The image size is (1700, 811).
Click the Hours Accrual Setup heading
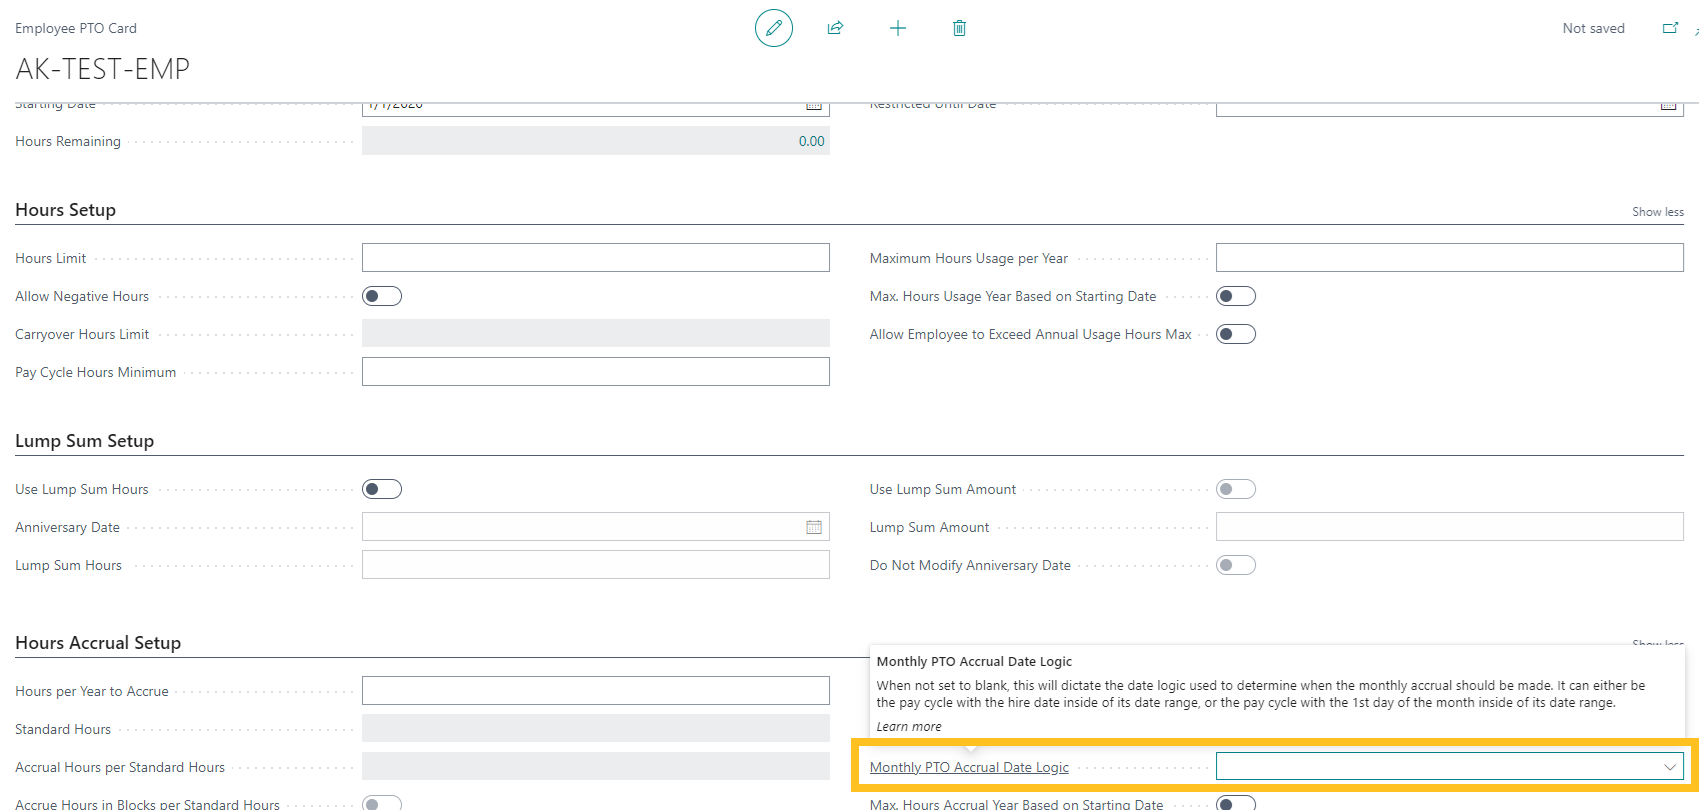coord(98,643)
